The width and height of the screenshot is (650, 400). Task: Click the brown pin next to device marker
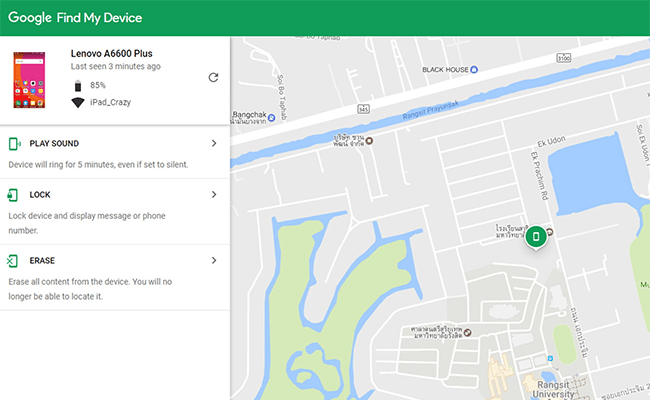coord(550,232)
